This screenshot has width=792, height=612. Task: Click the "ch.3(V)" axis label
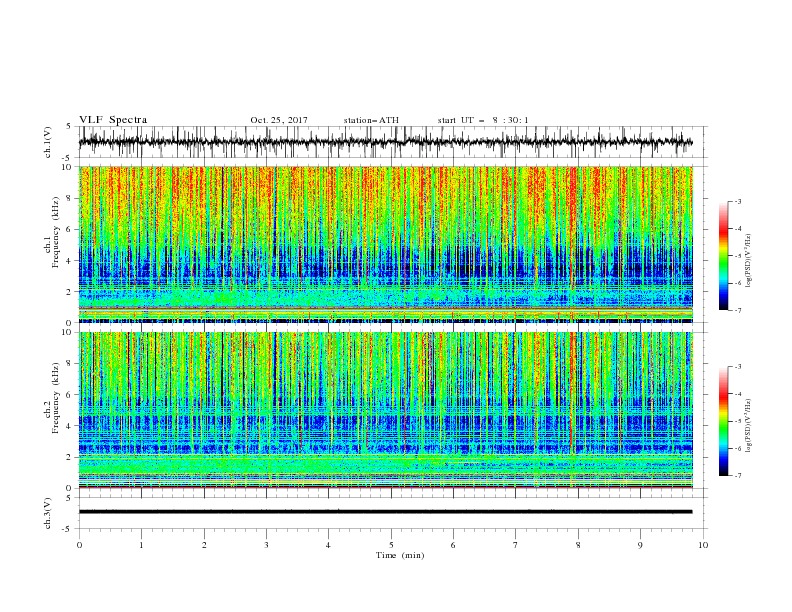coord(48,513)
